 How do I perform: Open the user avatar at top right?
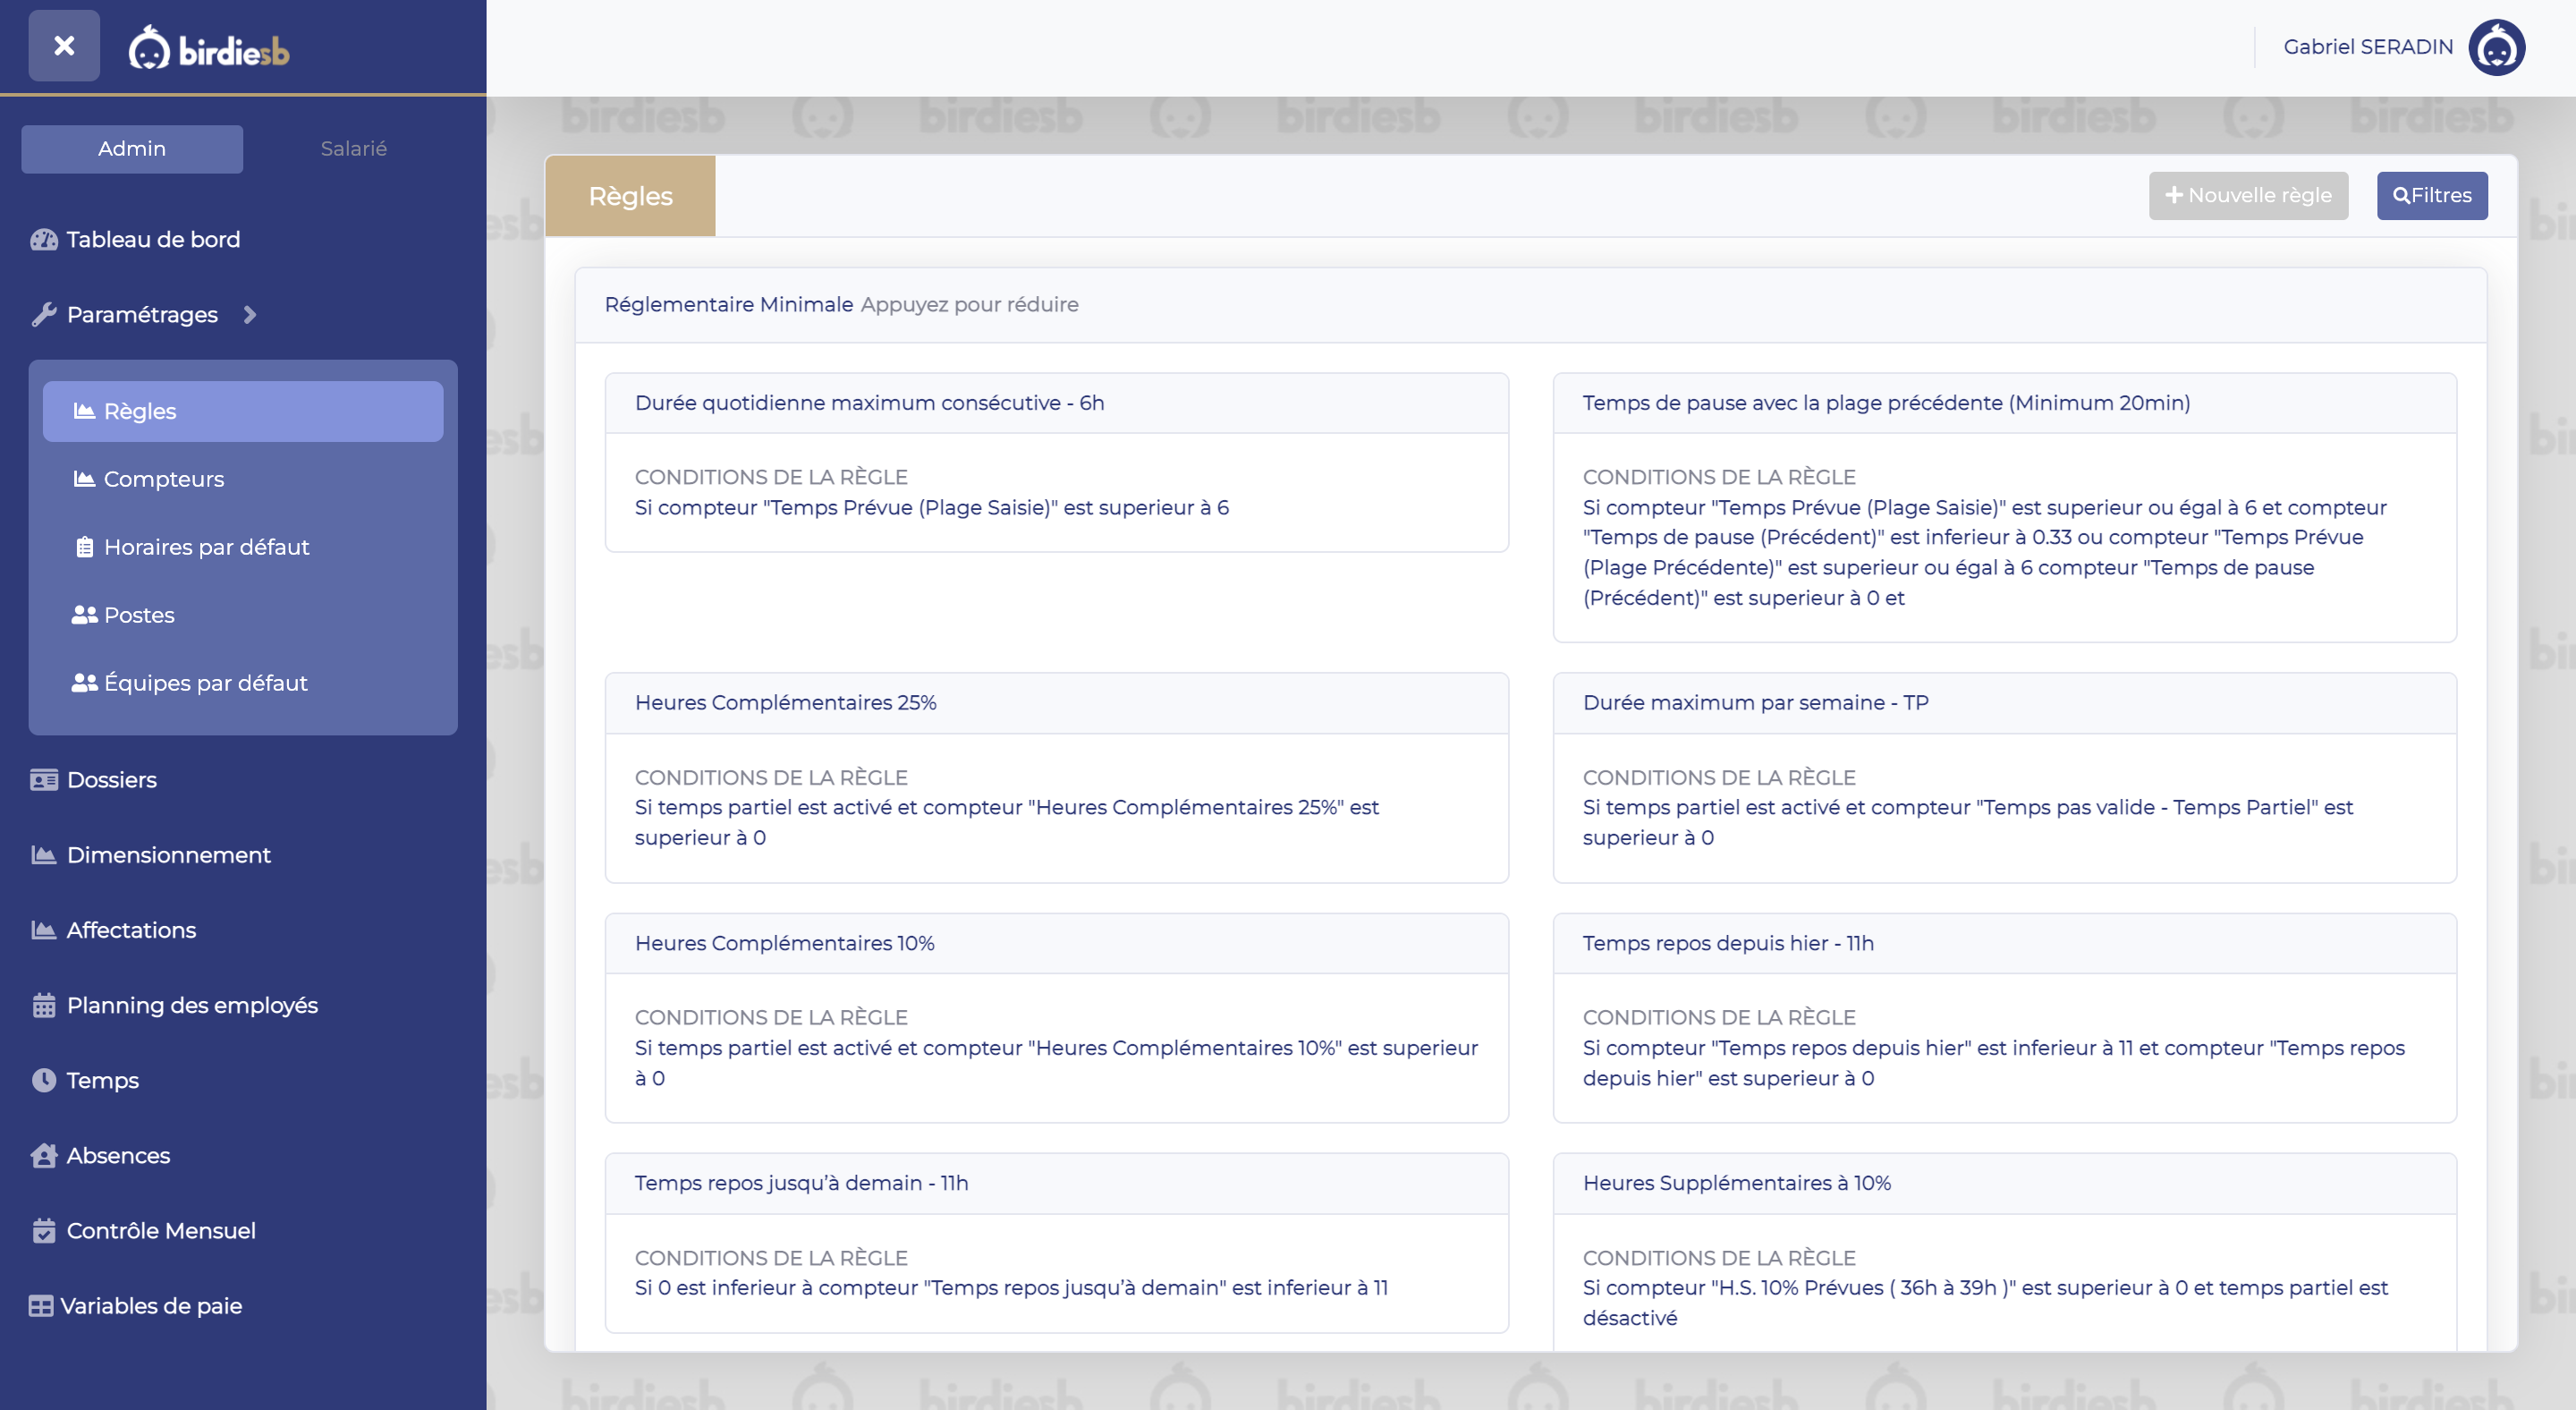point(2496,47)
